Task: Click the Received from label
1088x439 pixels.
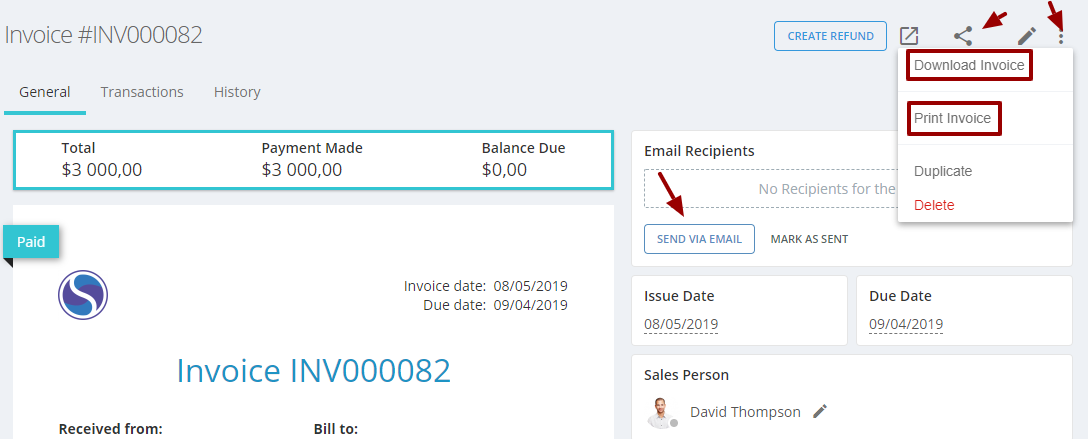Action: (110, 429)
